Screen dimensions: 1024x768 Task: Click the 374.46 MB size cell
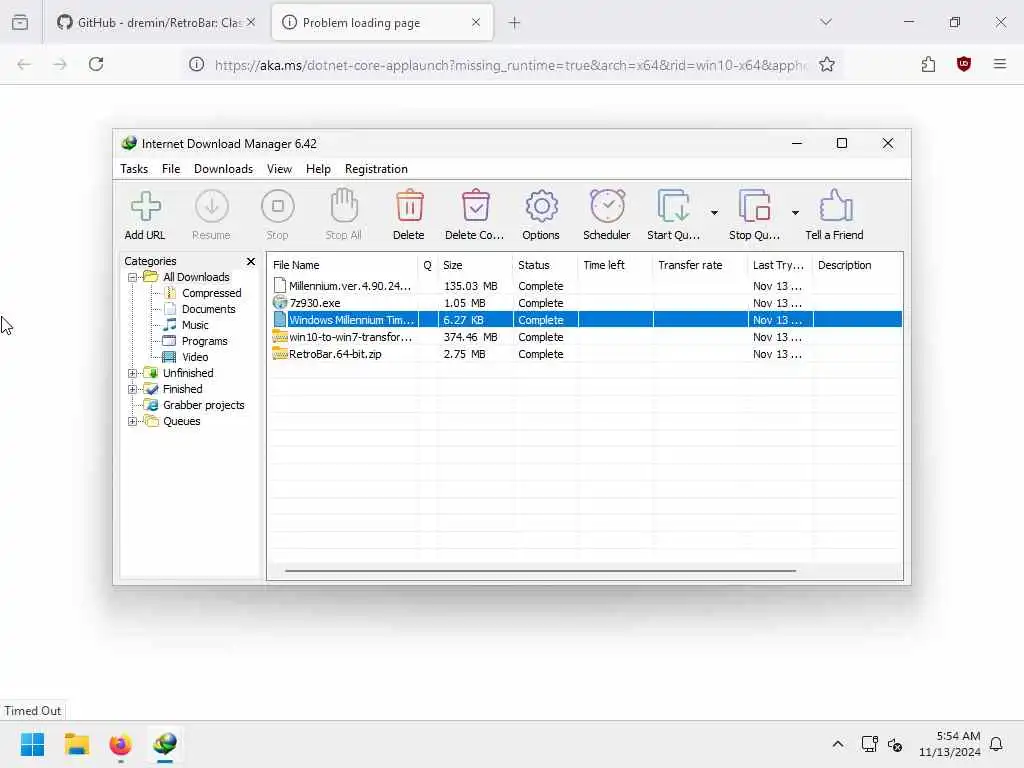coord(470,337)
